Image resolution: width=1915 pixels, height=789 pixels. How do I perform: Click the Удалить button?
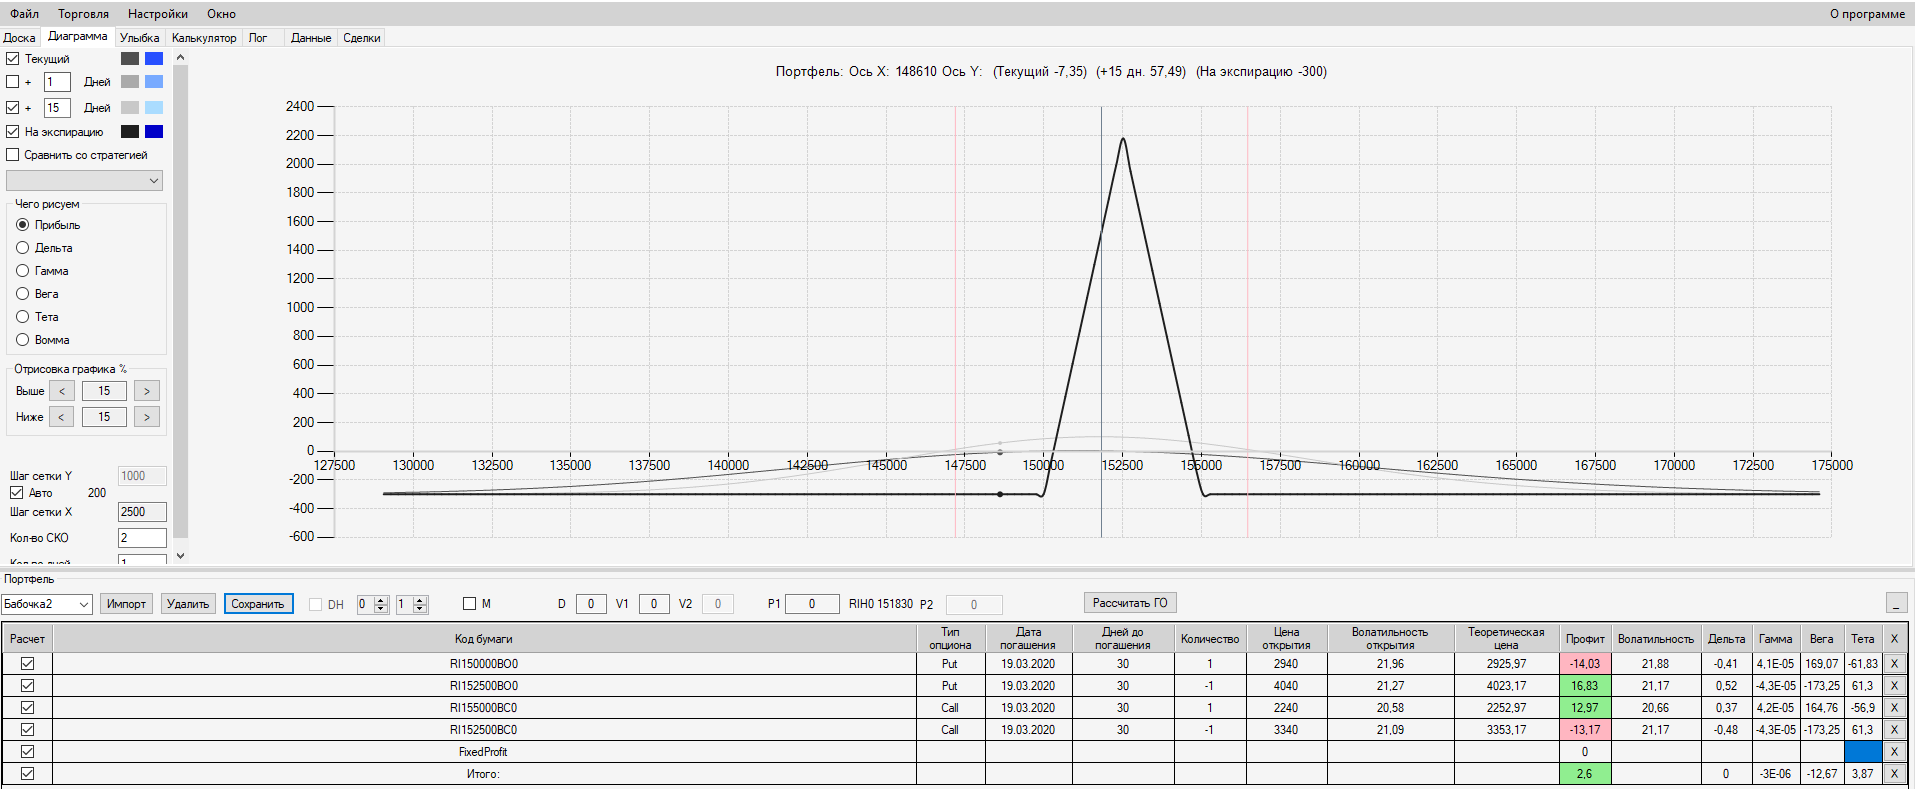(188, 604)
